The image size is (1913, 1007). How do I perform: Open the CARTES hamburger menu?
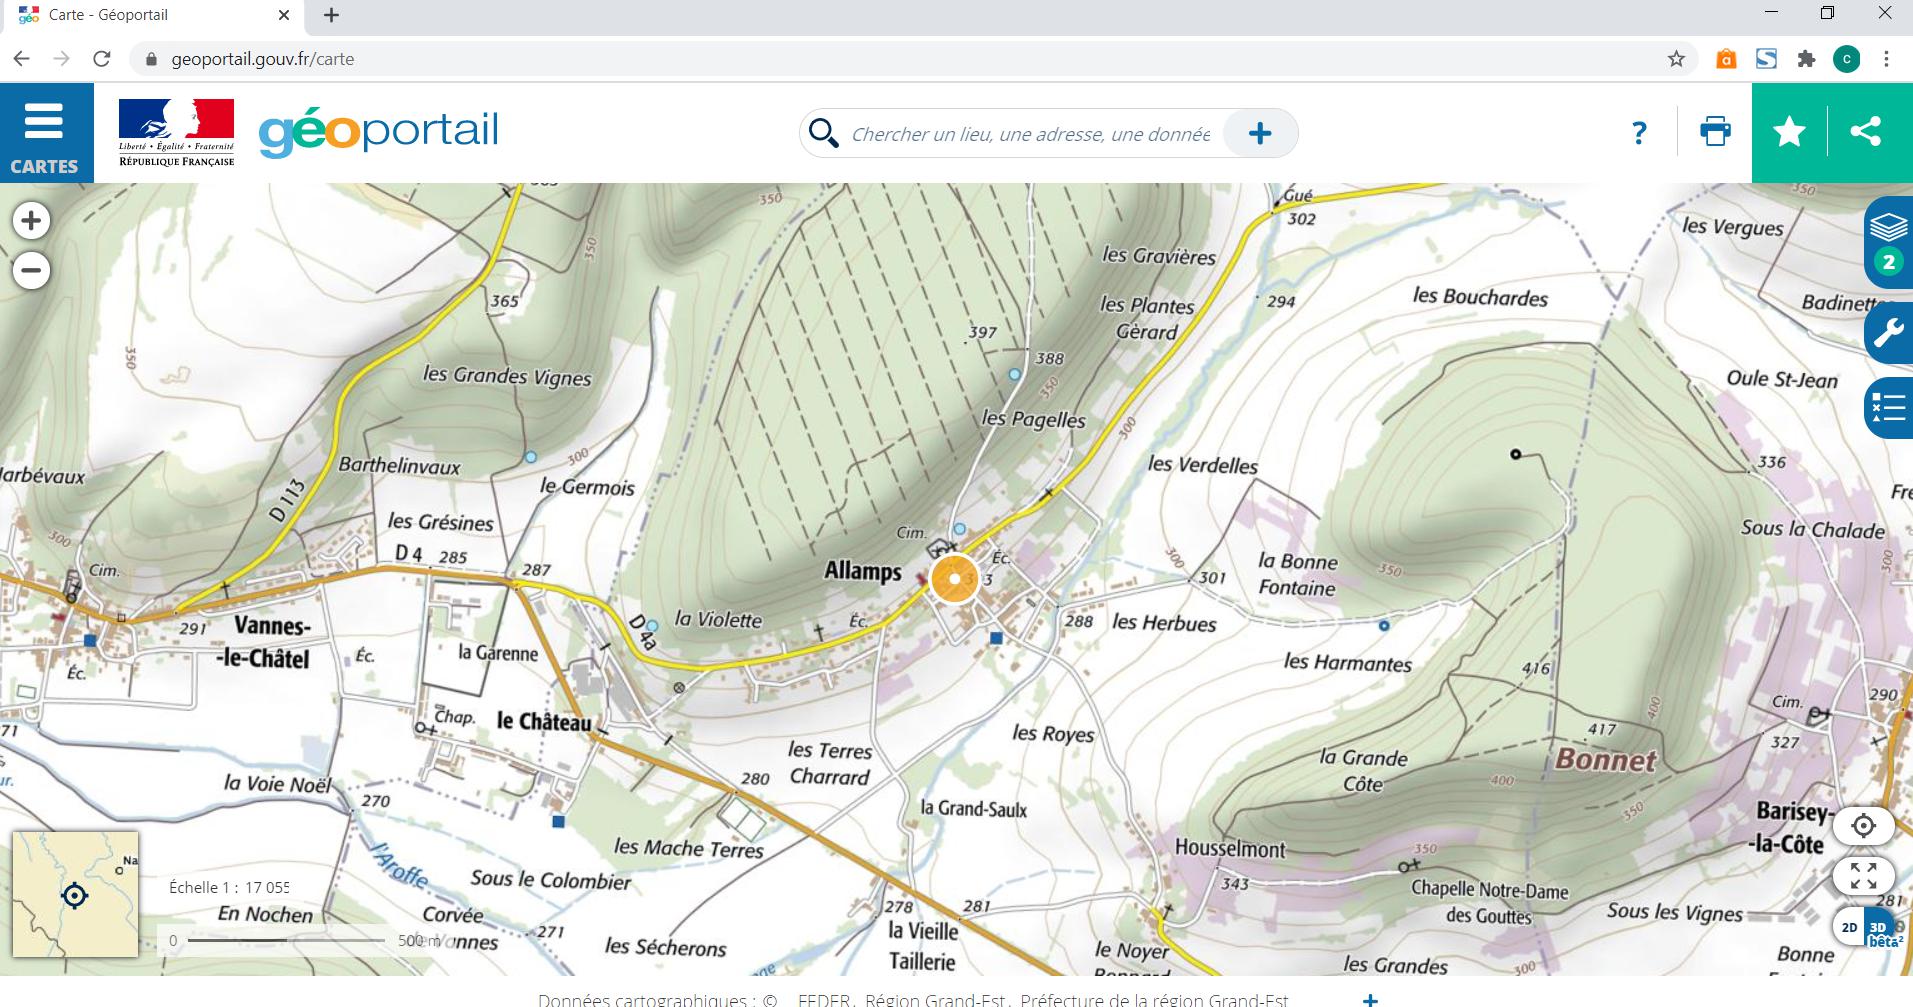pos(45,133)
